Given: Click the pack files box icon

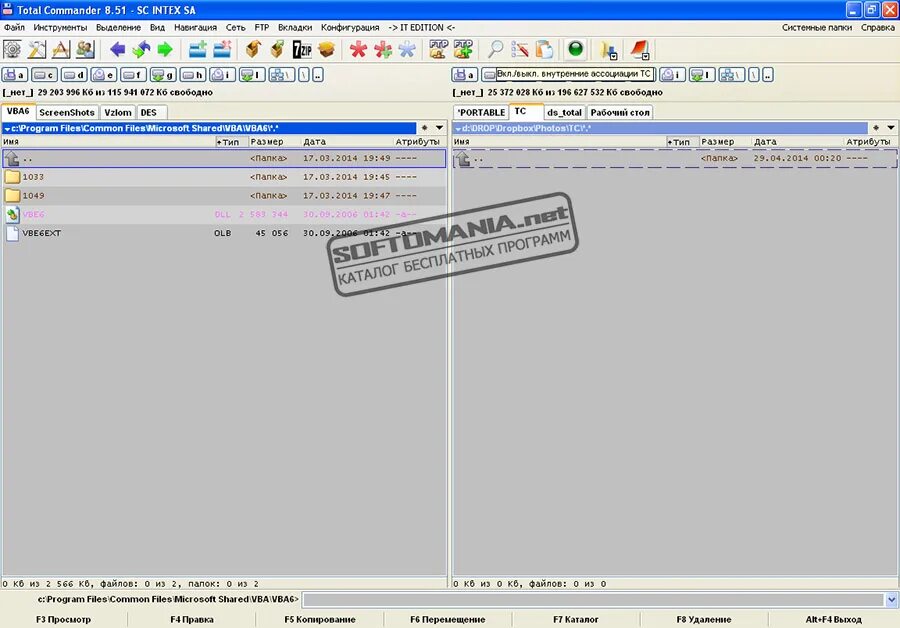Looking at the screenshot, I should 253,50.
